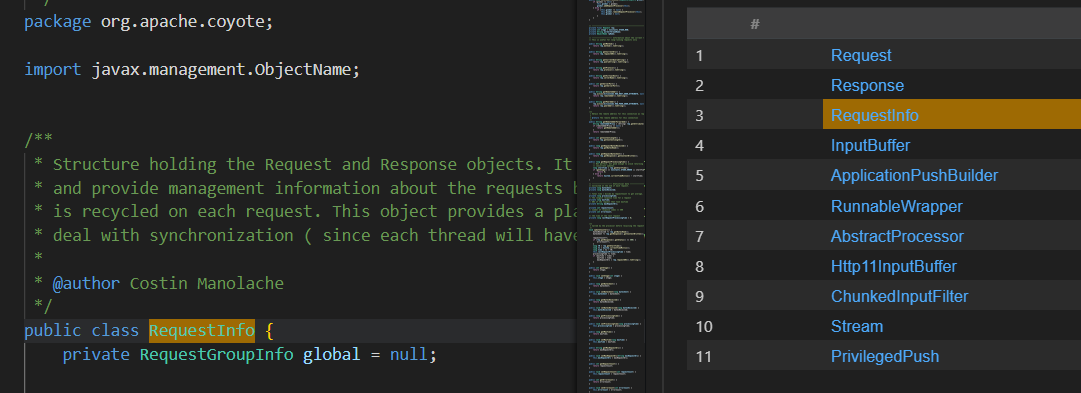
Task: Click the 'null' keyword in code
Action: click(x=409, y=355)
